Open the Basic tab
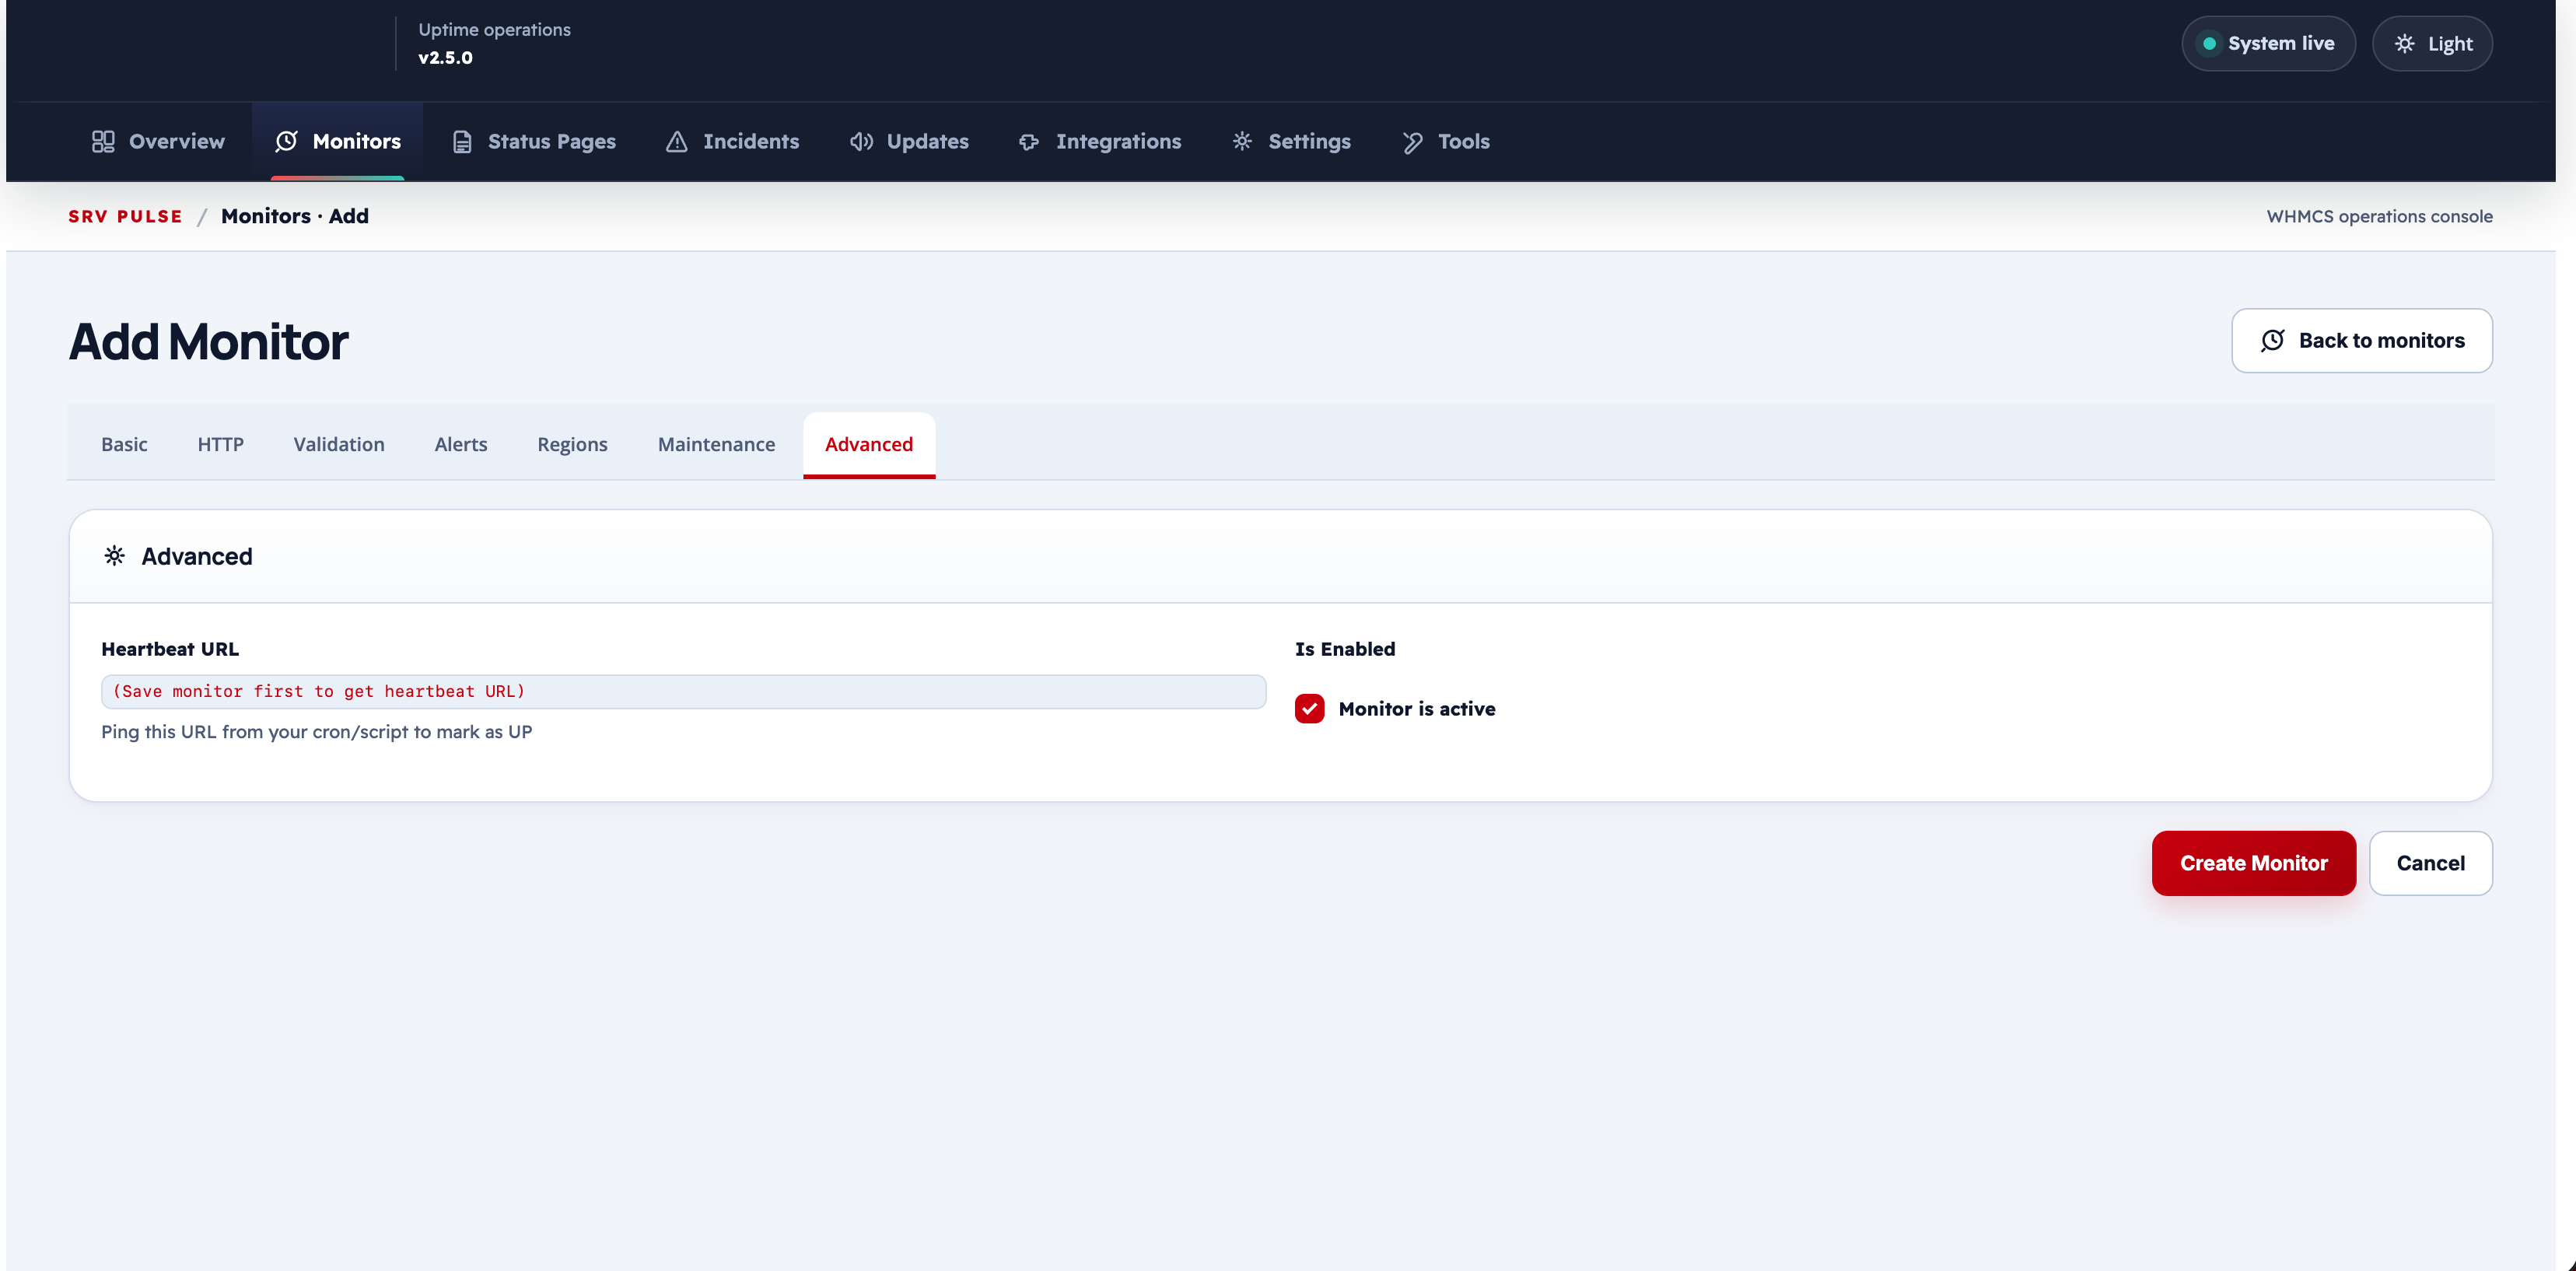 point(124,444)
